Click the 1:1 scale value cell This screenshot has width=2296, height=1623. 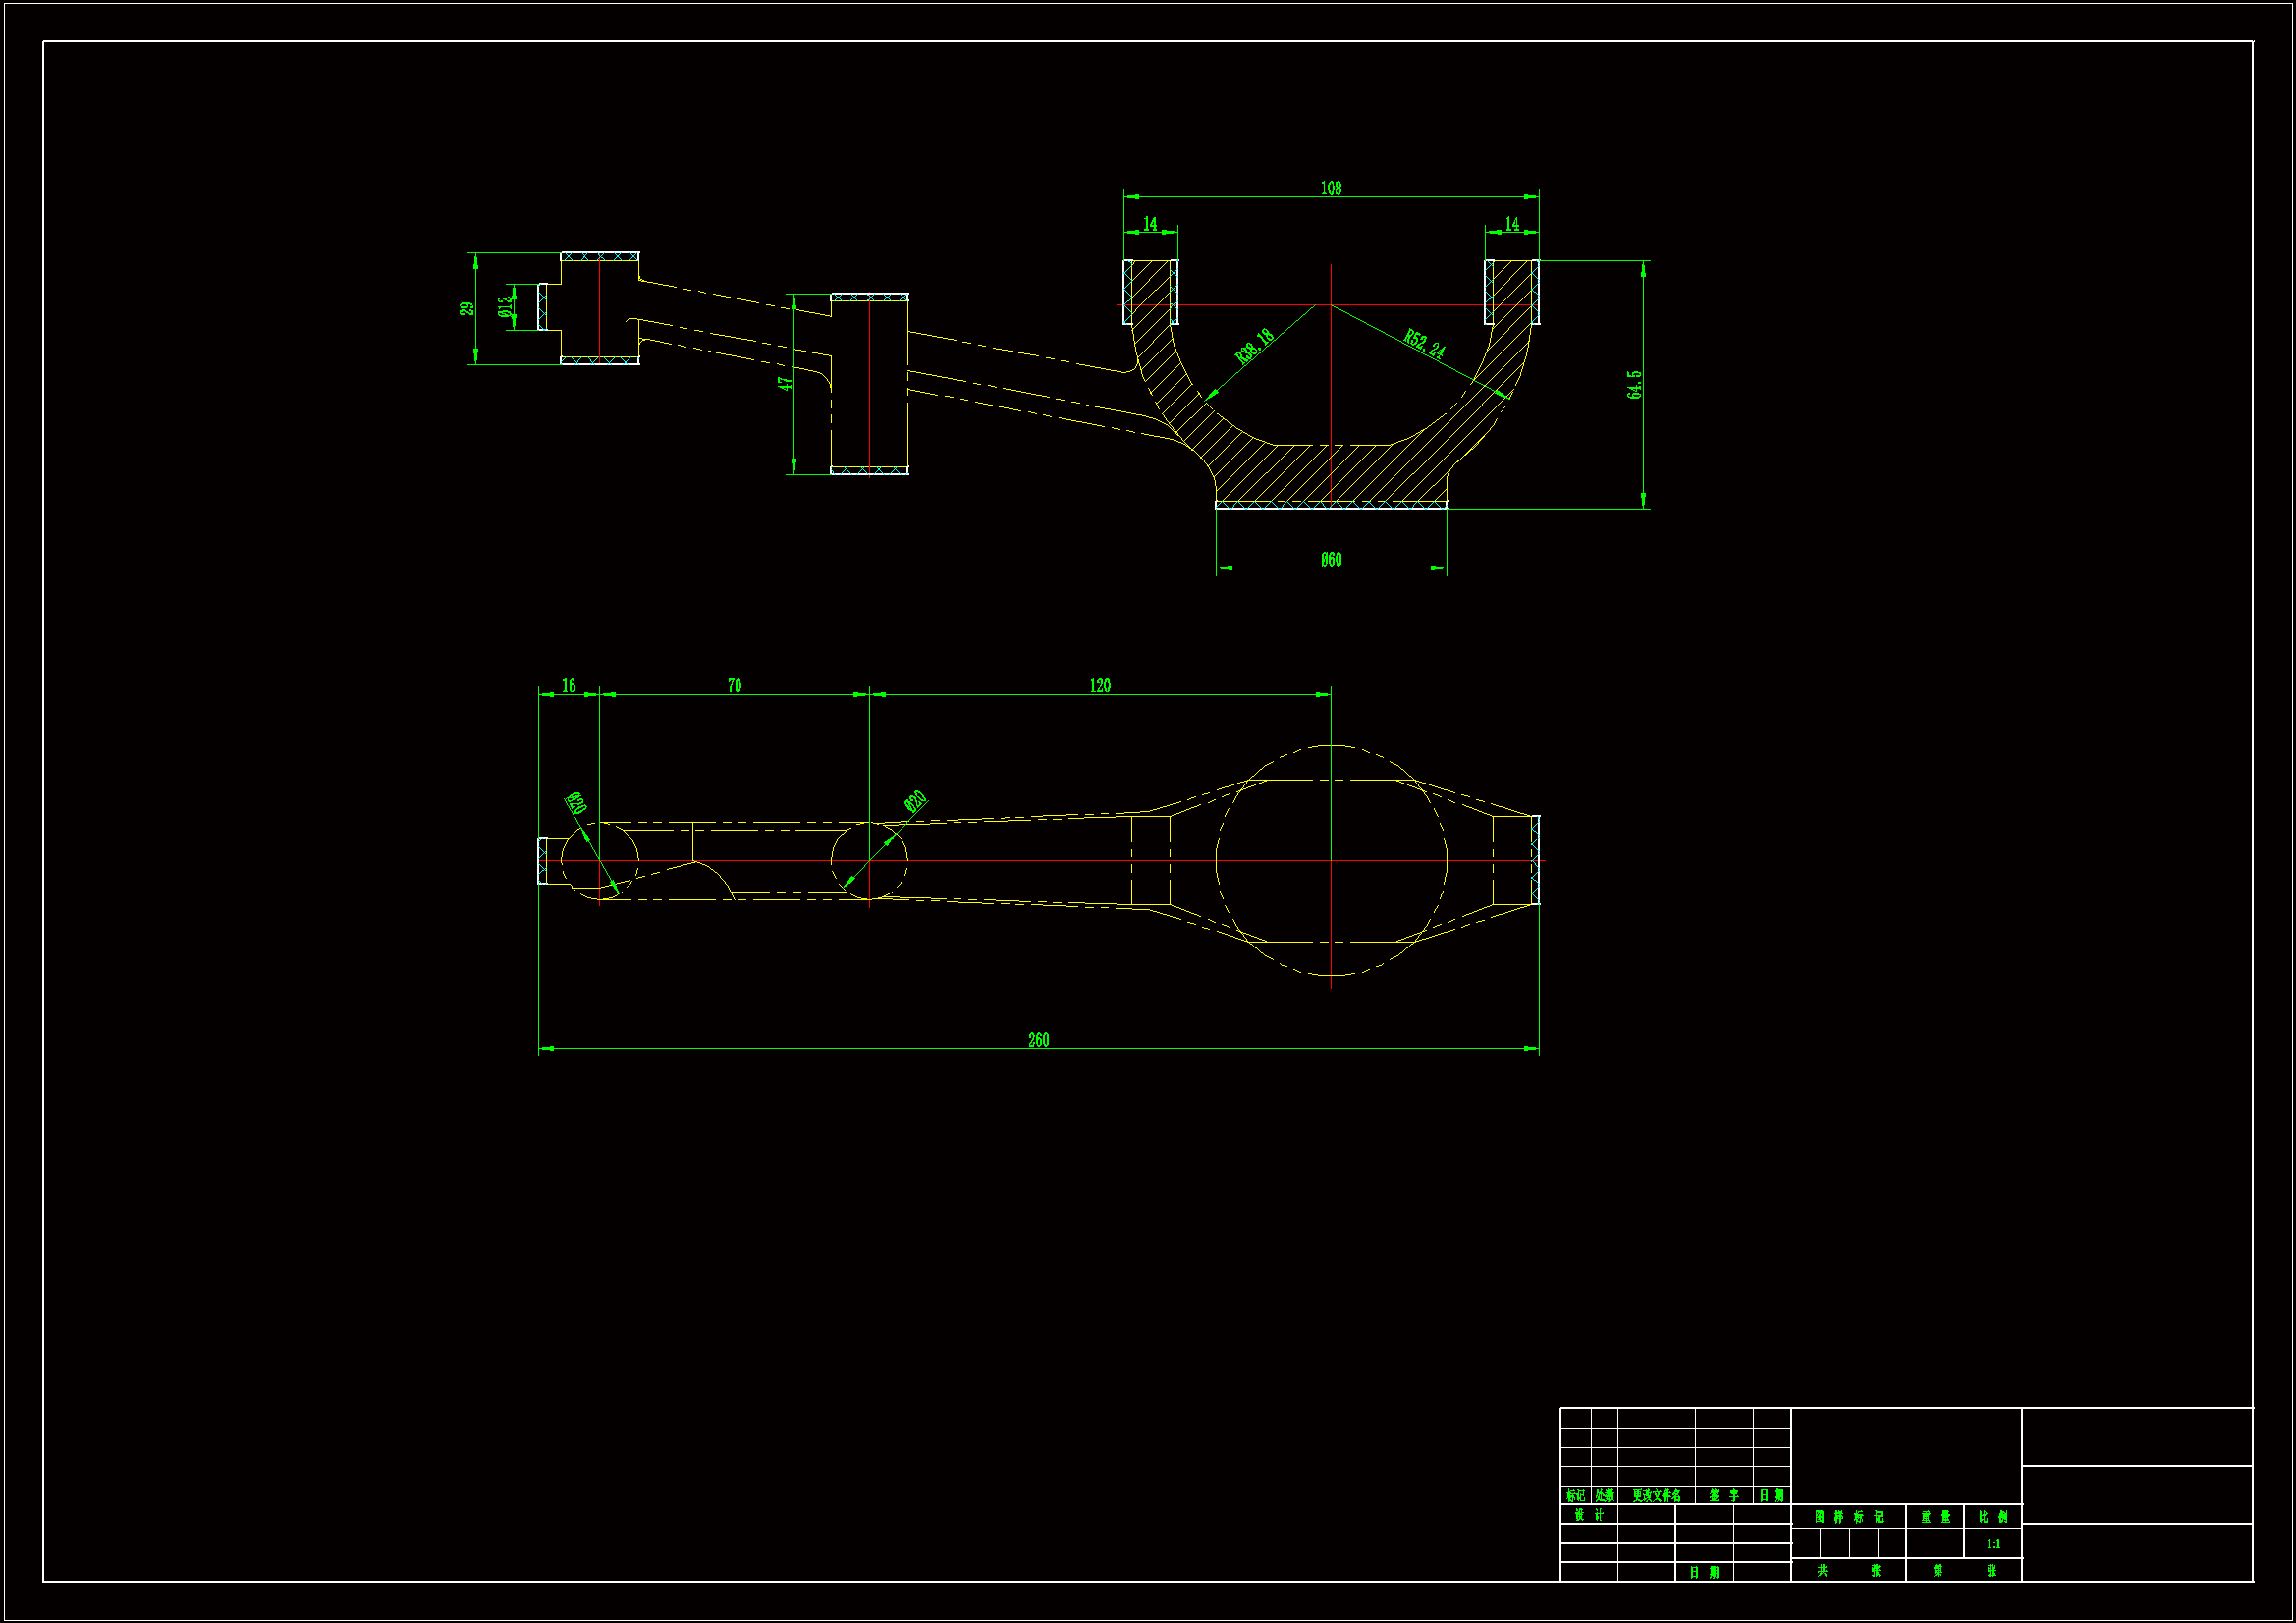pos(1993,1544)
